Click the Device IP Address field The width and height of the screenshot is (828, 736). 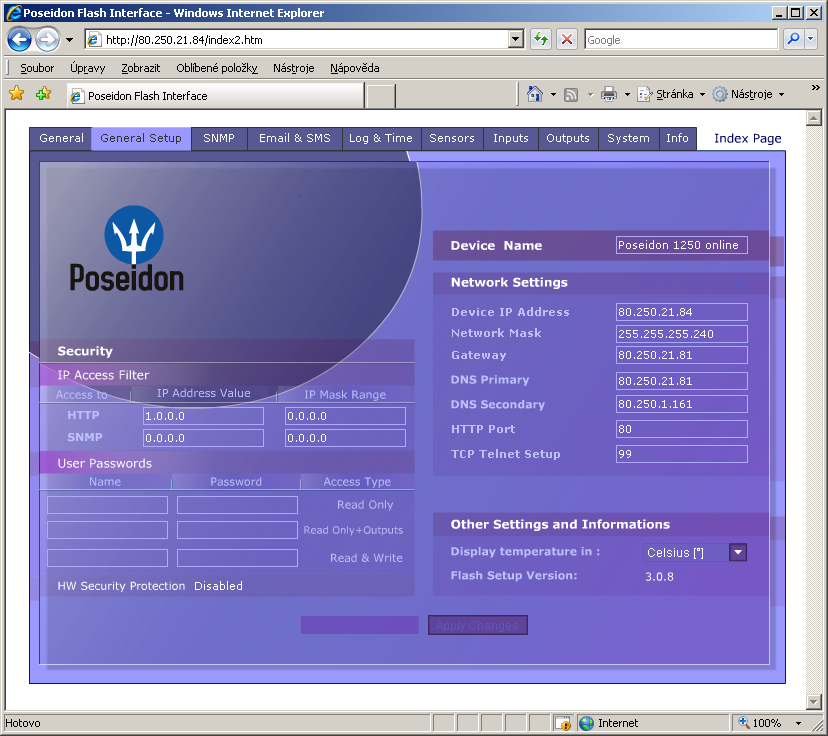pyautogui.click(x=682, y=312)
